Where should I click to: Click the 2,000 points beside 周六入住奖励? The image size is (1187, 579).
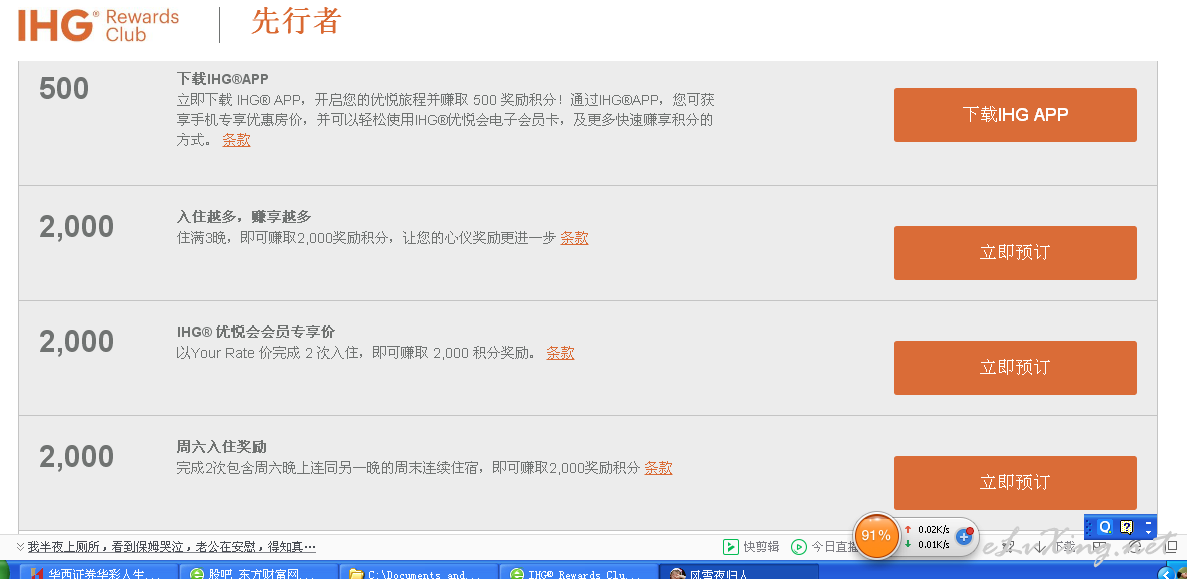pyautogui.click(x=76, y=456)
